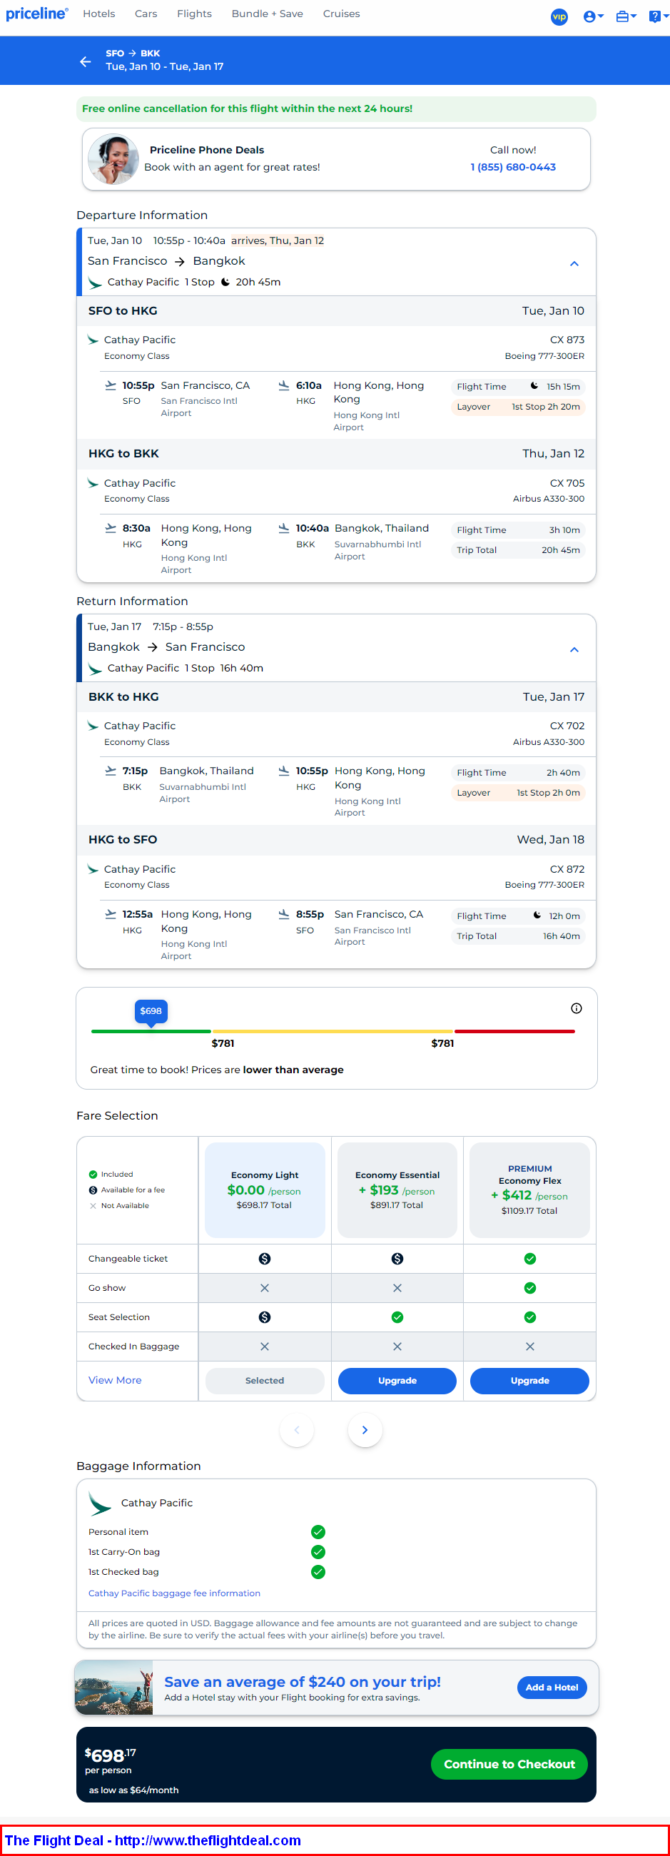
Task: Click Economy Light seat selection fee icon
Action: point(265,1317)
